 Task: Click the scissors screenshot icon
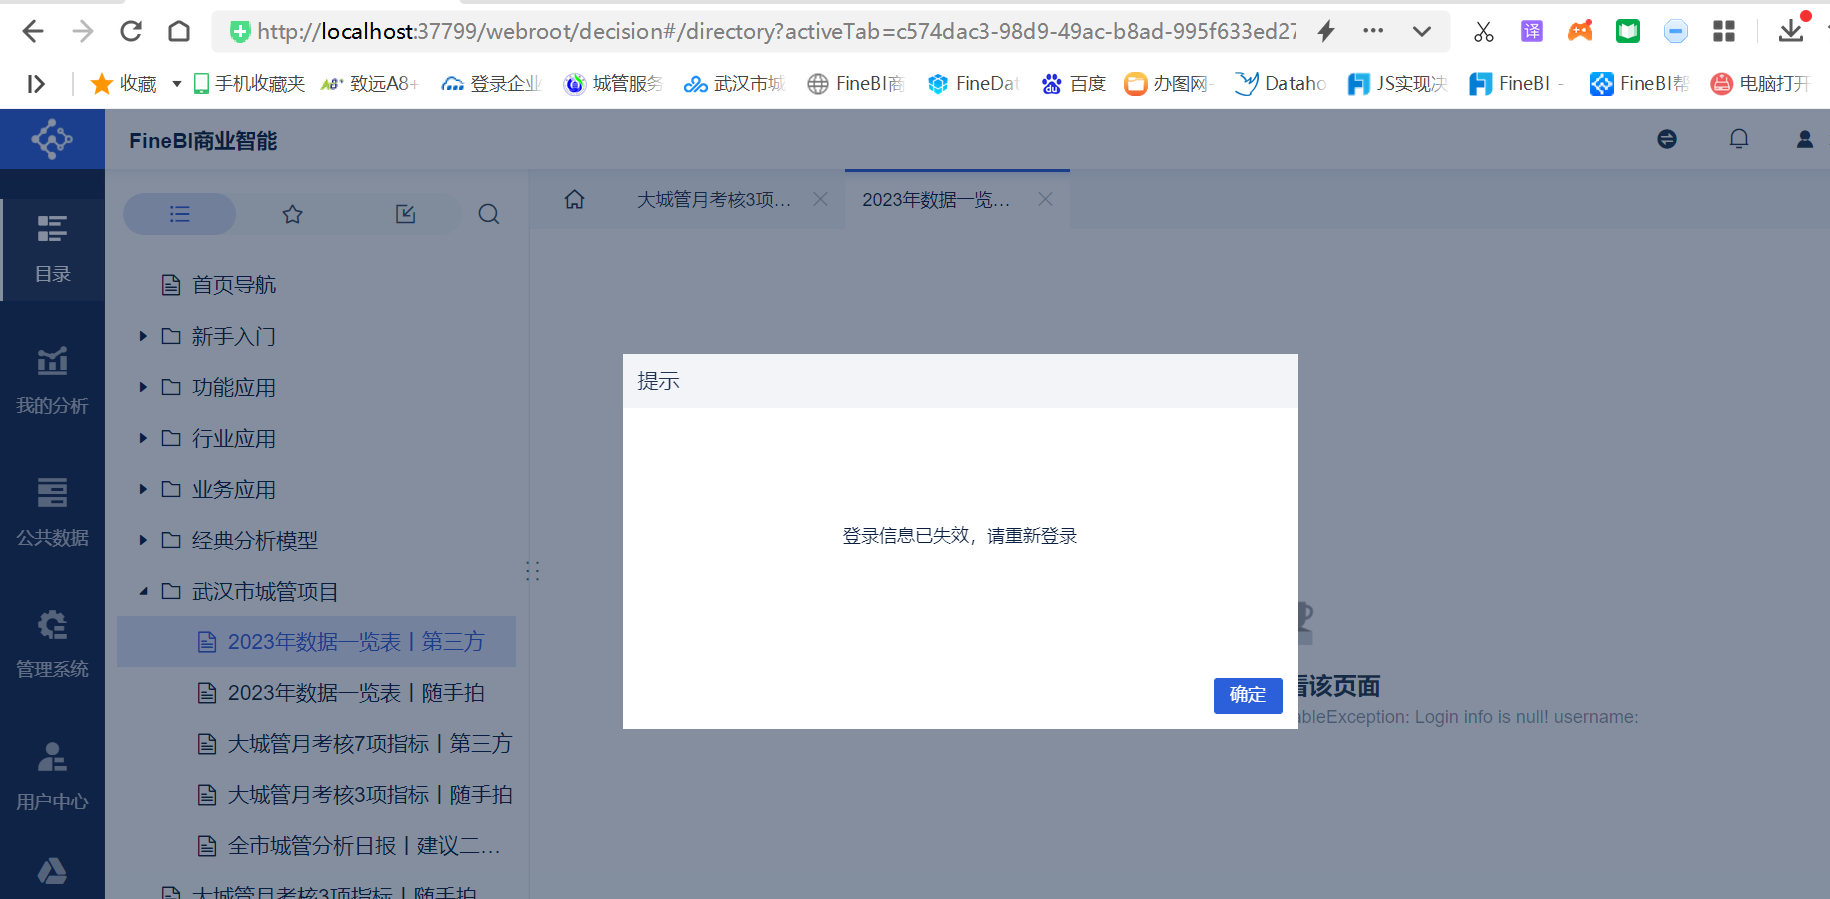1484,31
